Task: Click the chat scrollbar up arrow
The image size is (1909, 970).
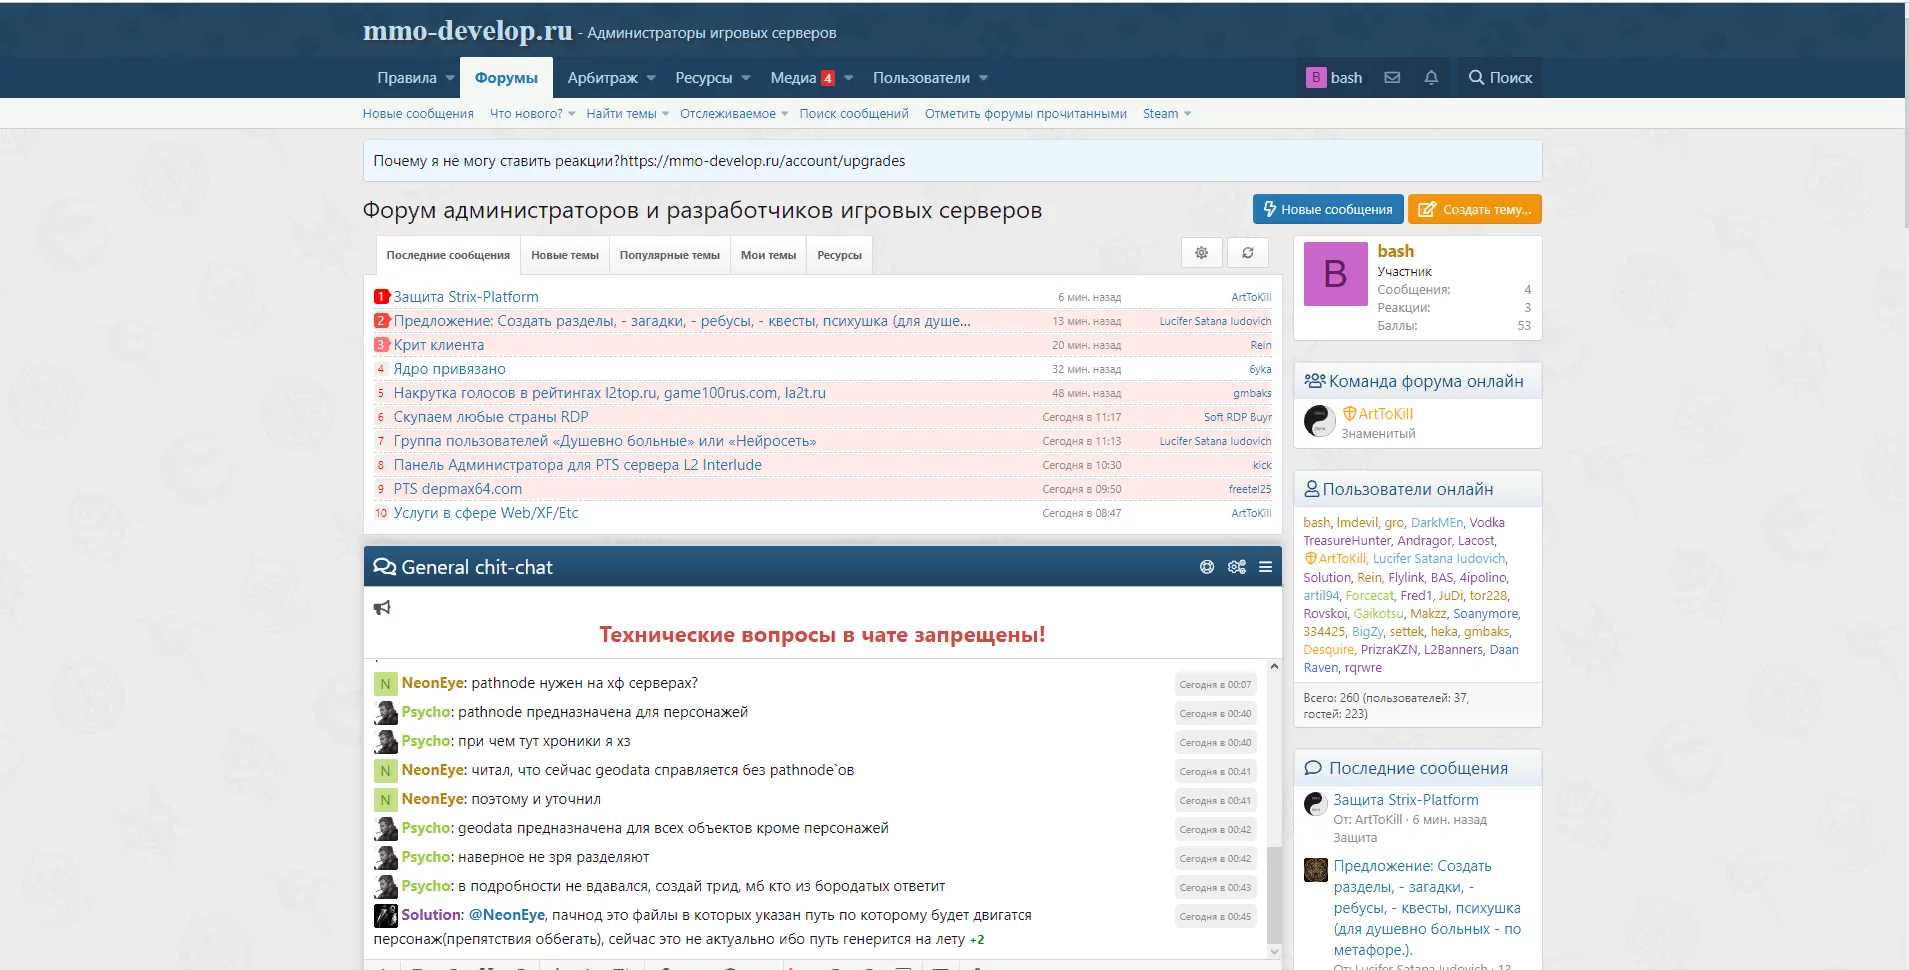Action: tap(1274, 666)
